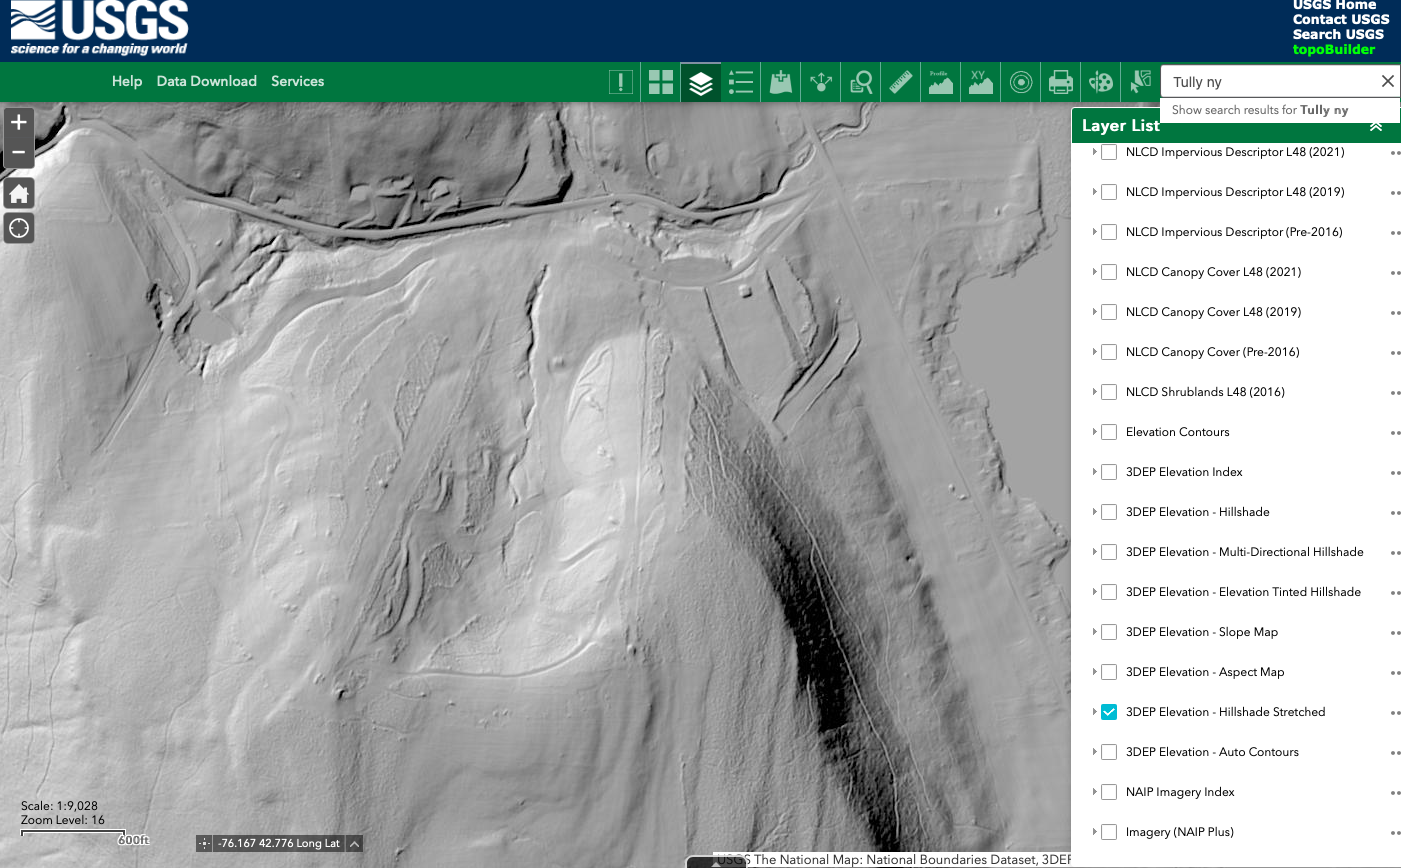Click the map Home extent button
The height and width of the screenshot is (868, 1401).
(x=19, y=194)
